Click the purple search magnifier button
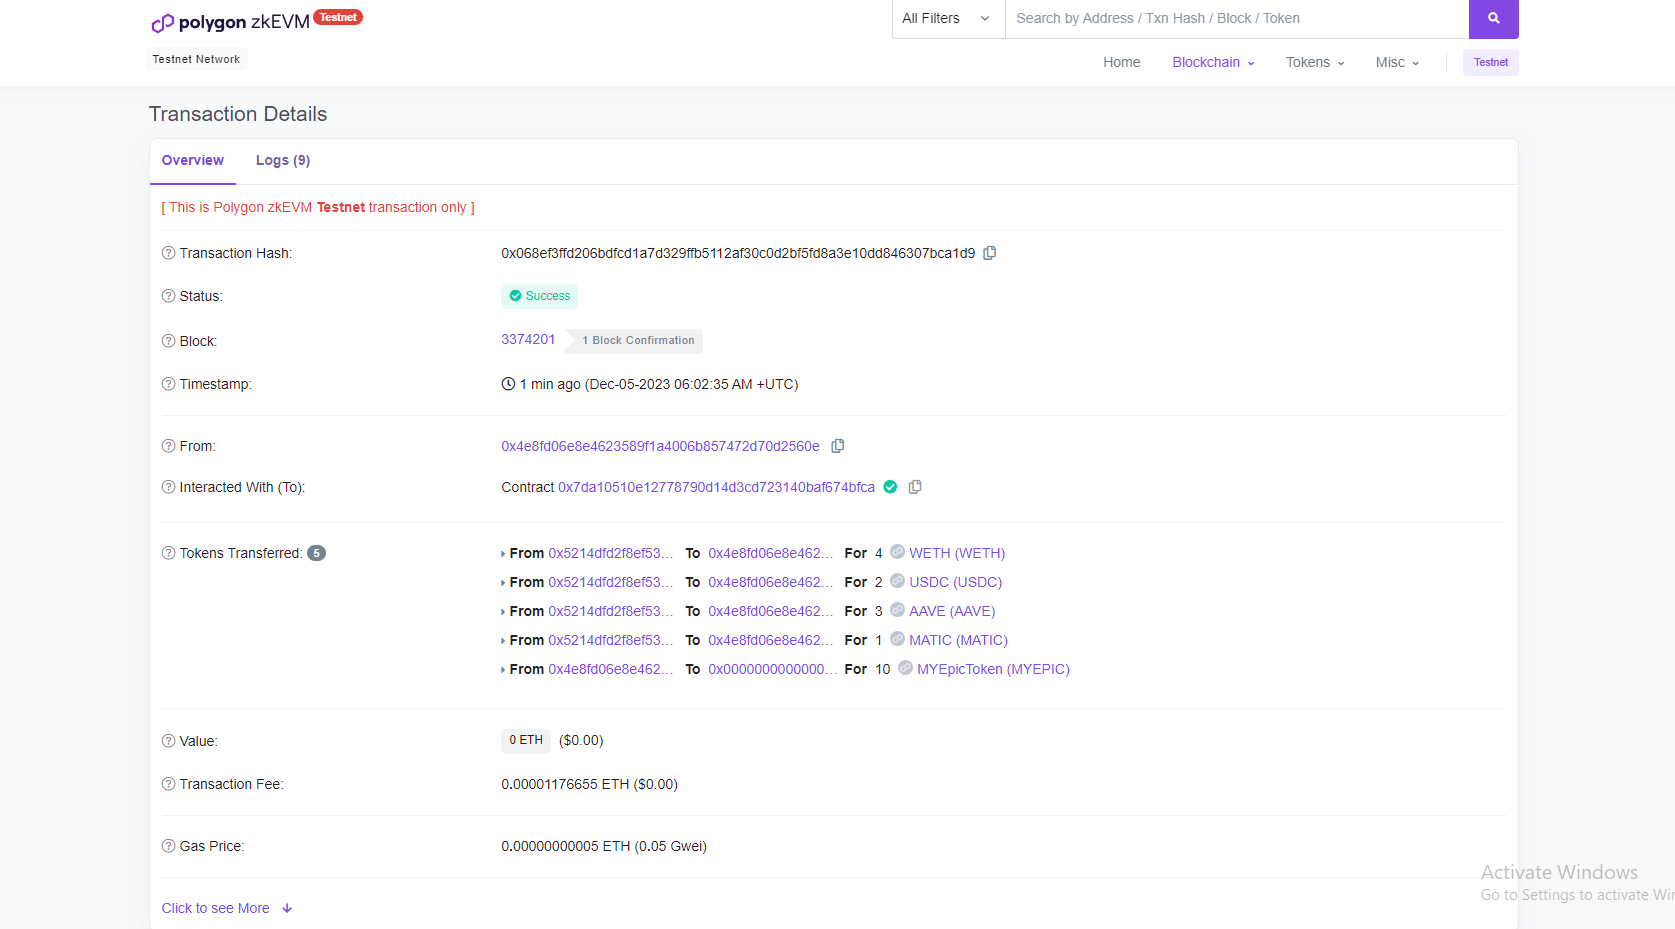 1493,18
